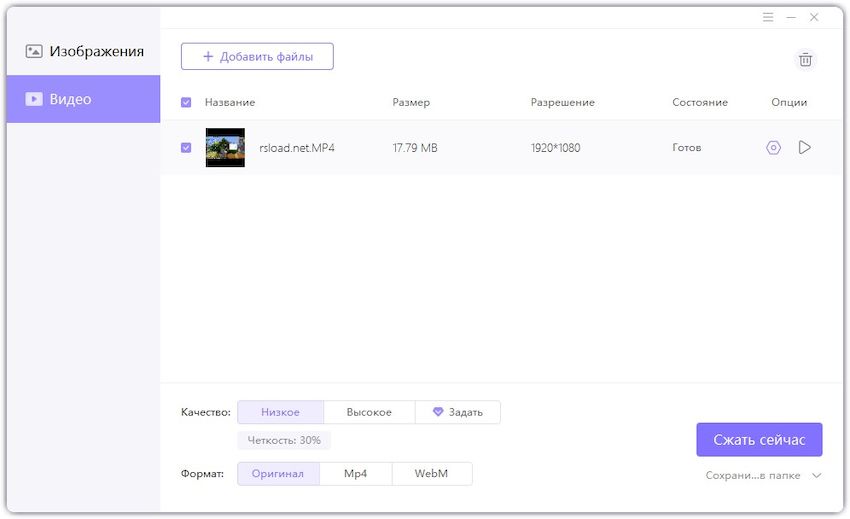Image resolution: width=850 pixels, height=519 pixels.
Task: Choose Mp4 output format
Action: coord(355,474)
